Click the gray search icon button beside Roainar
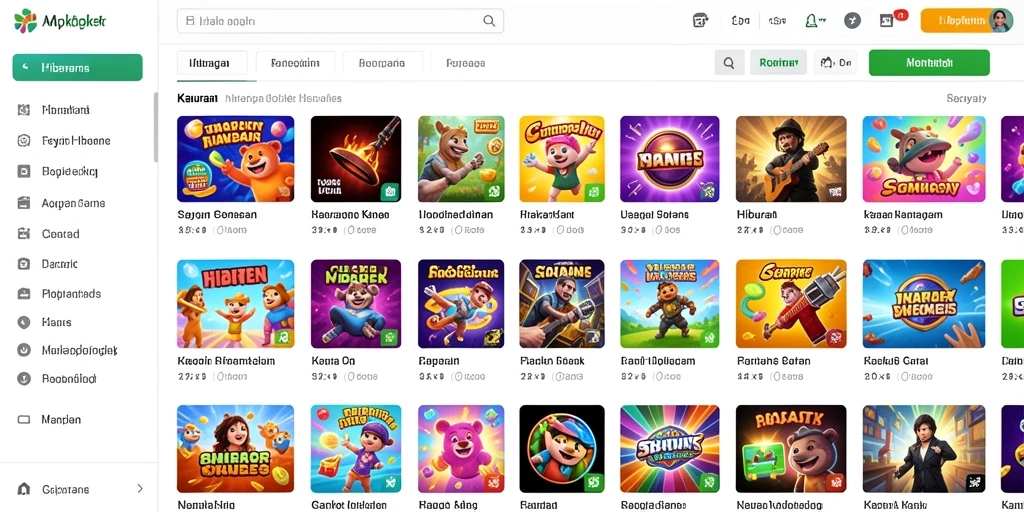This screenshot has height=512, width=1024. click(x=729, y=63)
